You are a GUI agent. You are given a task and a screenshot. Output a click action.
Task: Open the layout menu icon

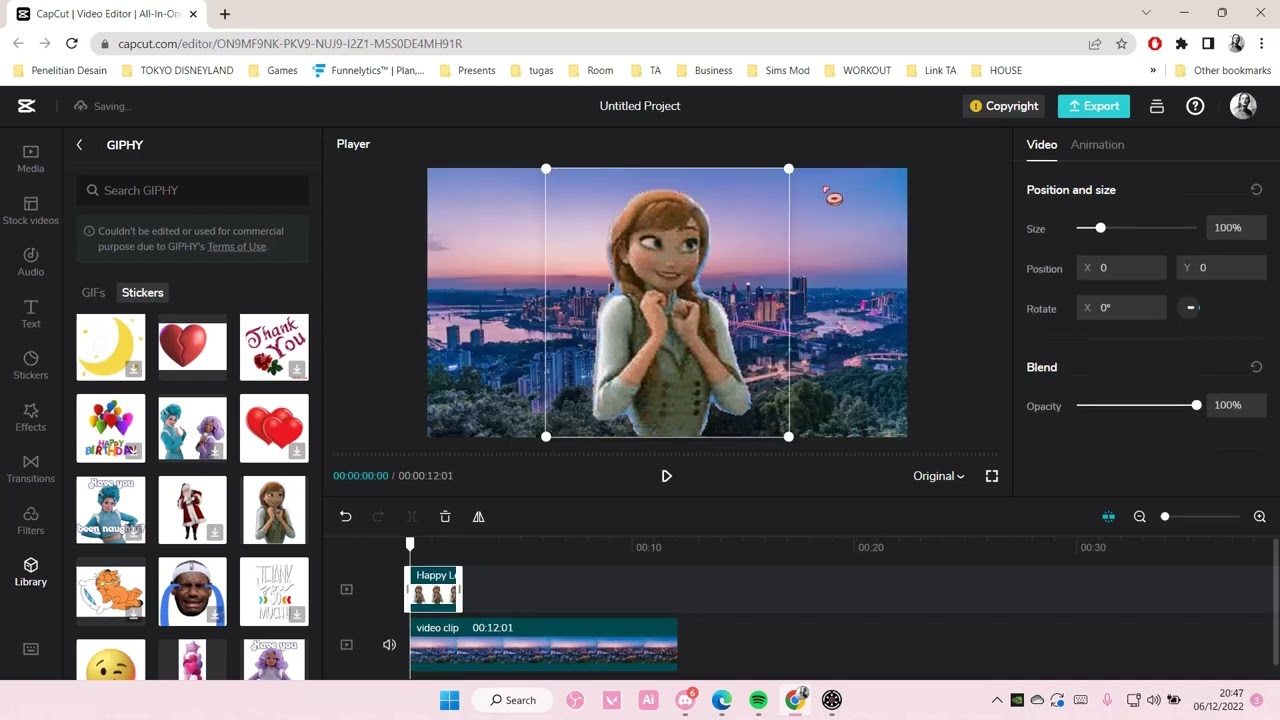[1157, 106]
